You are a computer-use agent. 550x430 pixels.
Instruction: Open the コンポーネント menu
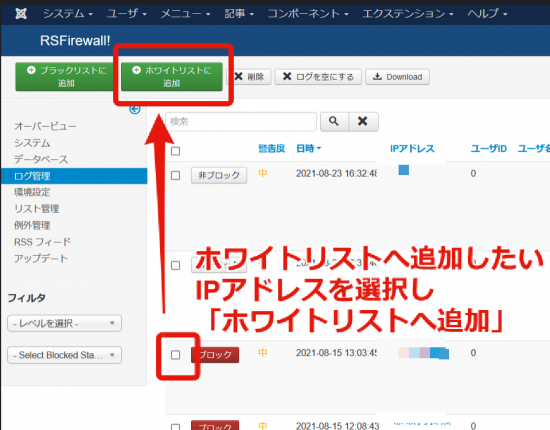pyautogui.click(x=308, y=14)
